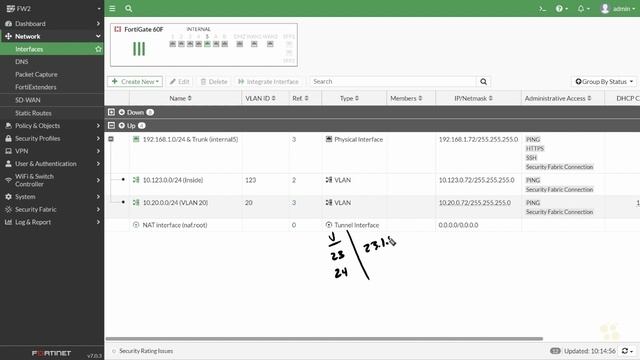
Task: Open the Interfaces page
Action: pyautogui.click(x=29, y=49)
